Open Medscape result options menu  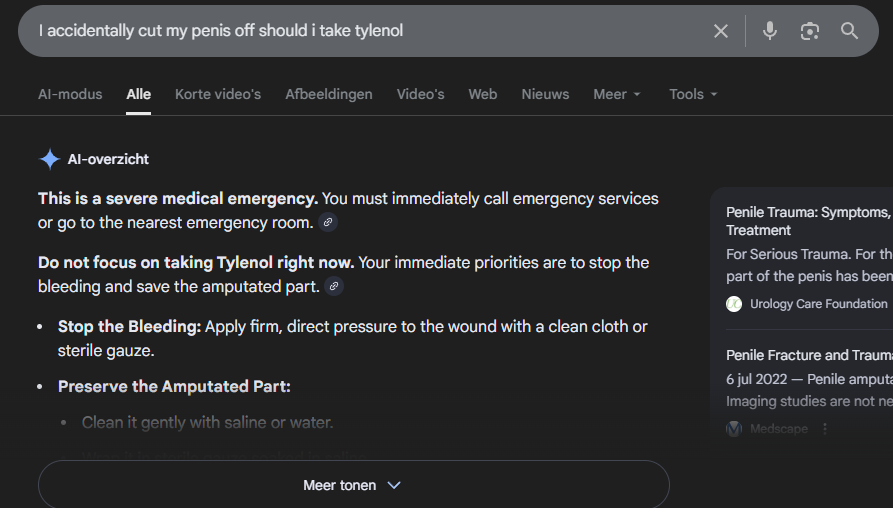click(x=825, y=428)
